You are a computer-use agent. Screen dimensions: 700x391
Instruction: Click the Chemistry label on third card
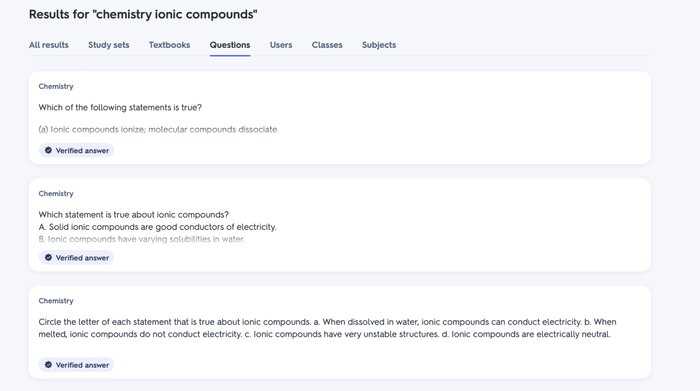coord(56,300)
